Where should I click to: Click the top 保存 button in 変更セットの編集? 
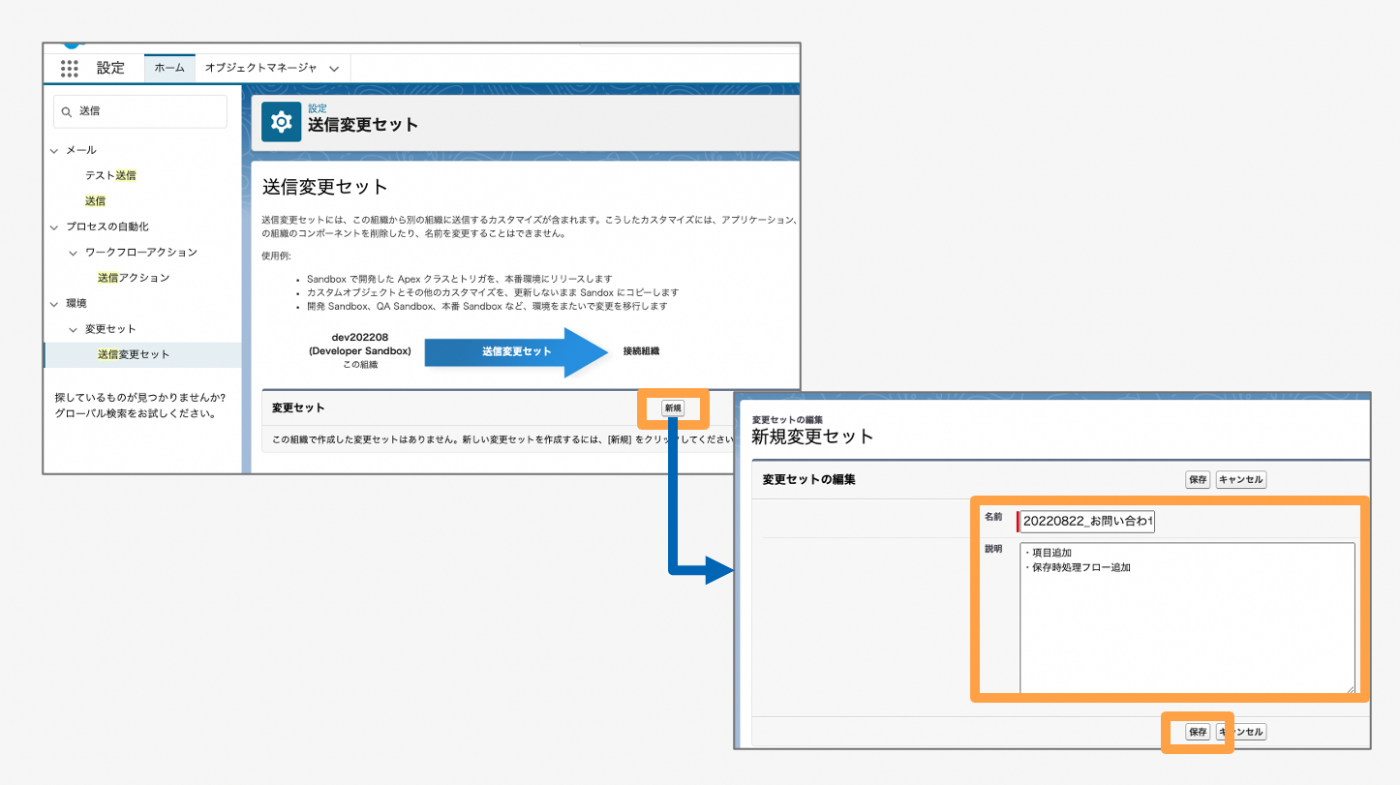1198,480
